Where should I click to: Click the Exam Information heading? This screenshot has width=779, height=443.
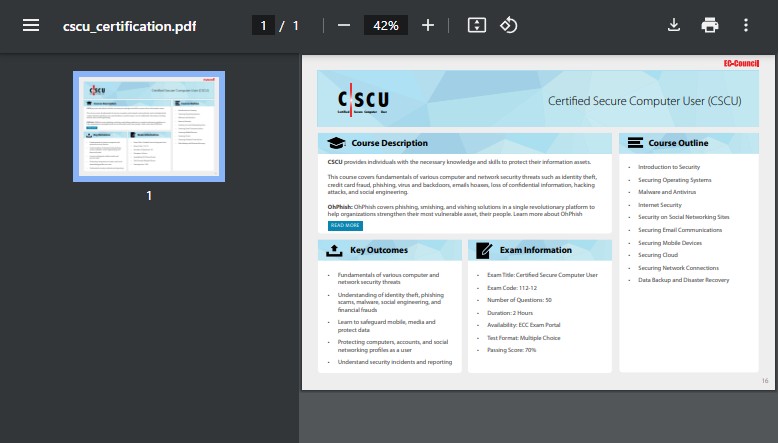pos(536,250)
